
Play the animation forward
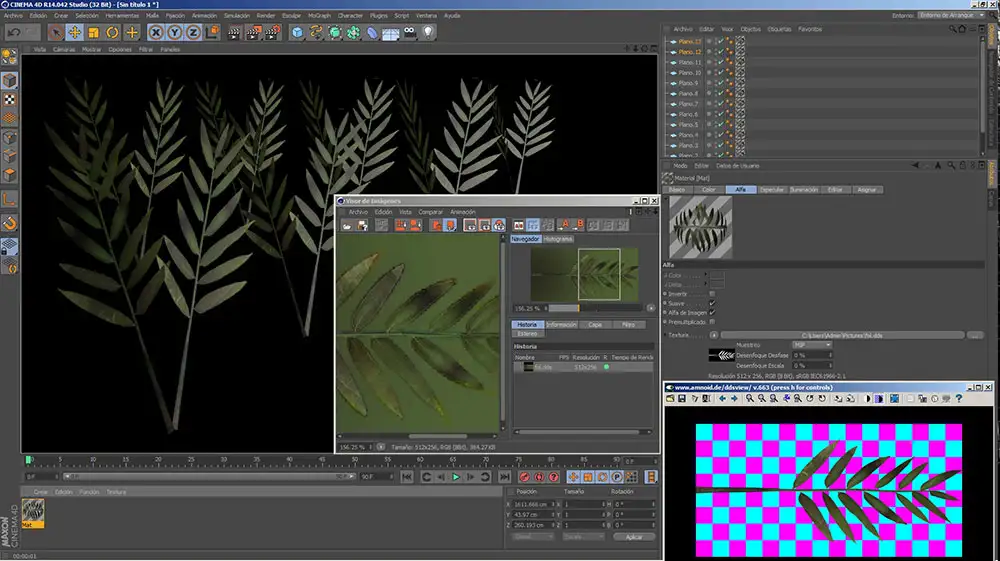[456, 477]
